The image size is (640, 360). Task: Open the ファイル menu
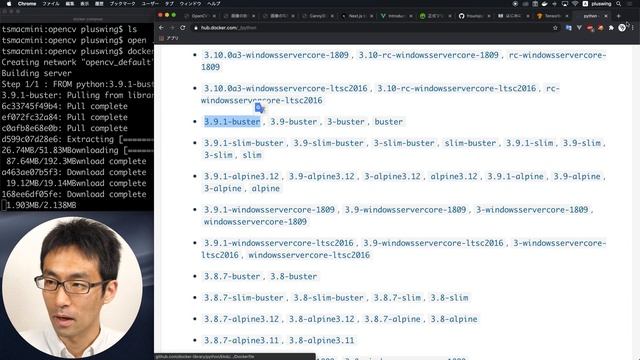pyautogui.click(x=51, y=4)
